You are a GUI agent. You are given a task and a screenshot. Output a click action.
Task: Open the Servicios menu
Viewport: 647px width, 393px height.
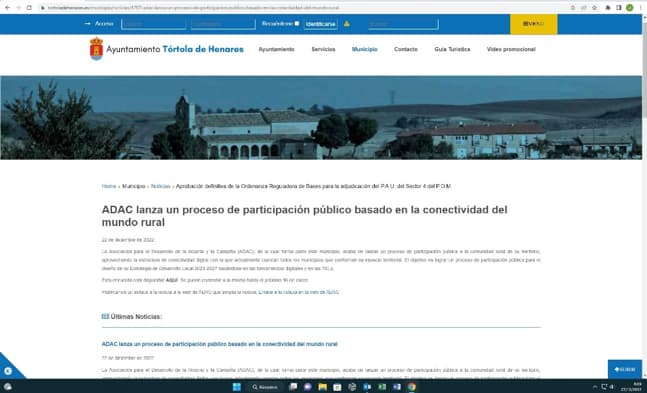pos(323,49)
